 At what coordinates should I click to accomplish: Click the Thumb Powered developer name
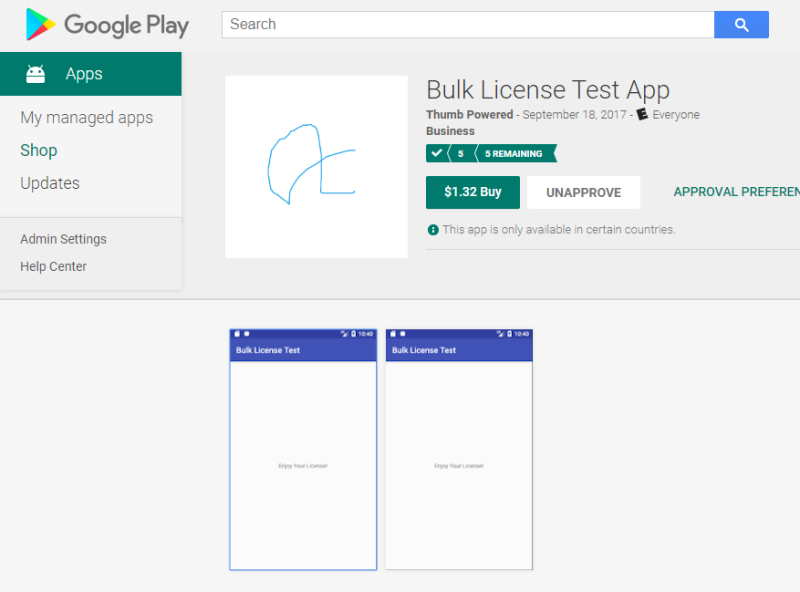pos(469,114)
